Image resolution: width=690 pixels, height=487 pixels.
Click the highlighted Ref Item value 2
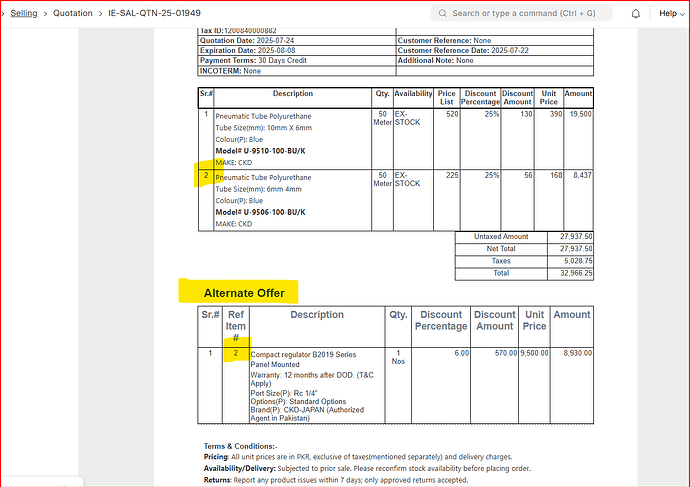tap(236, 353)
